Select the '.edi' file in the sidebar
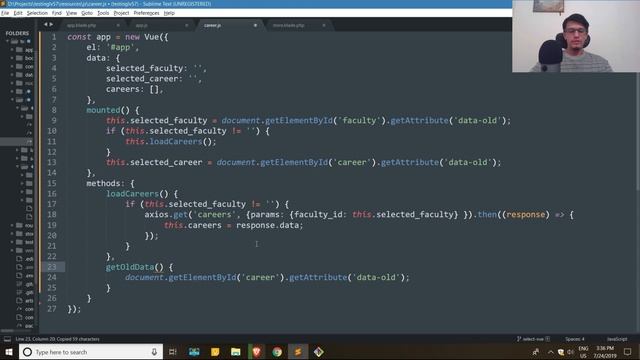This screenshot has width=640, height=360. tap(24, 259)
